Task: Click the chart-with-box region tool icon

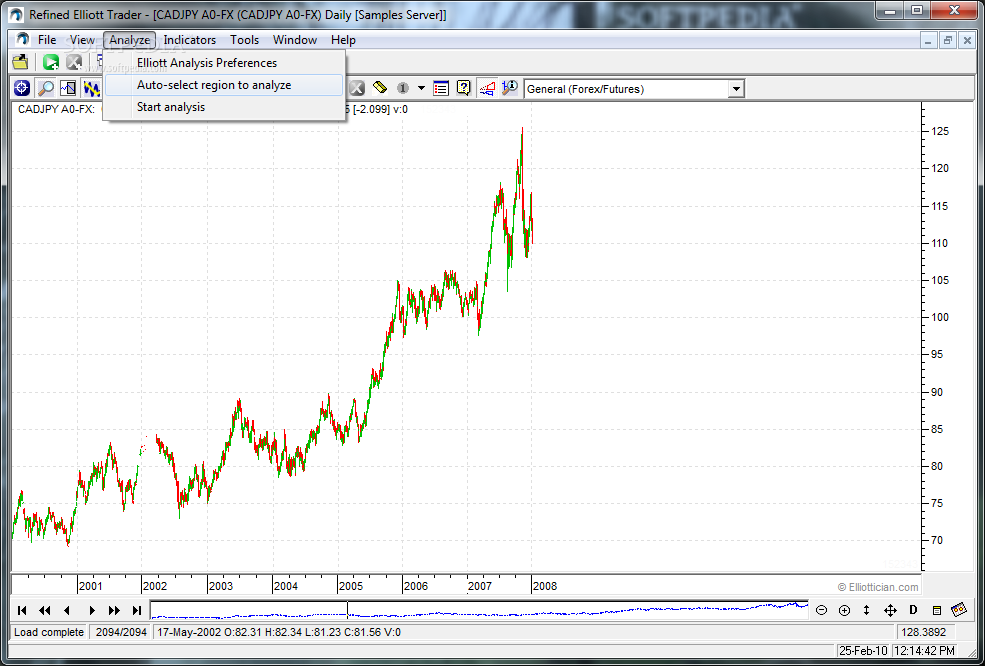Action: coord(68,89)
